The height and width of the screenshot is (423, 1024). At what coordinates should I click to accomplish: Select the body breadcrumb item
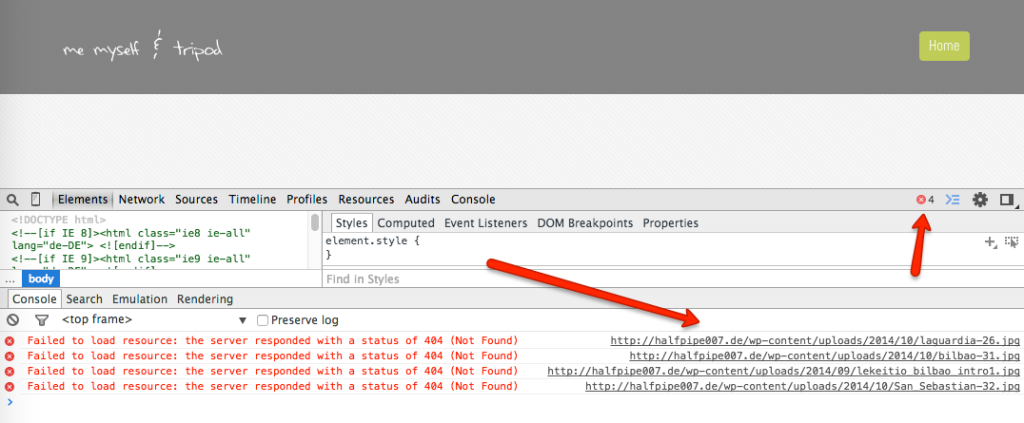tap(40, 279)
